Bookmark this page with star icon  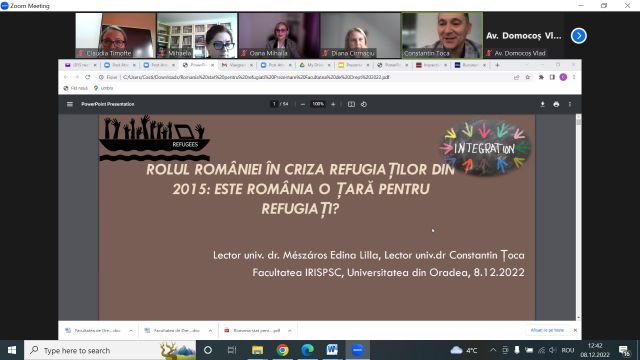coord(528,77)
